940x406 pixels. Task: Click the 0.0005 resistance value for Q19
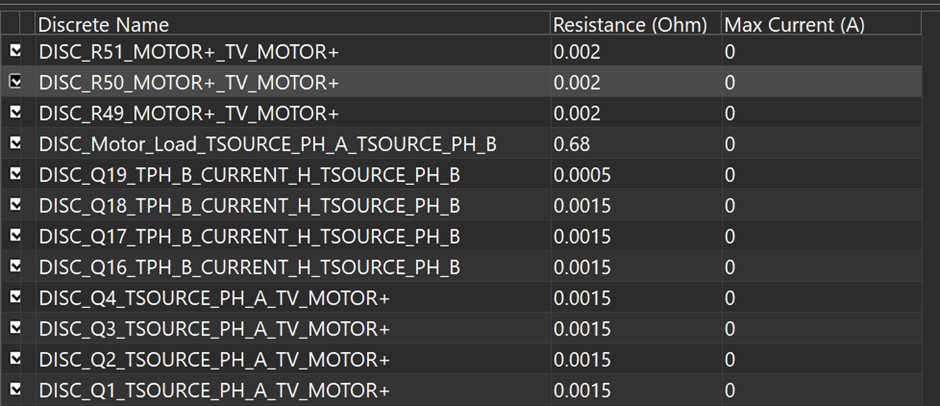(x=582, y=175)
